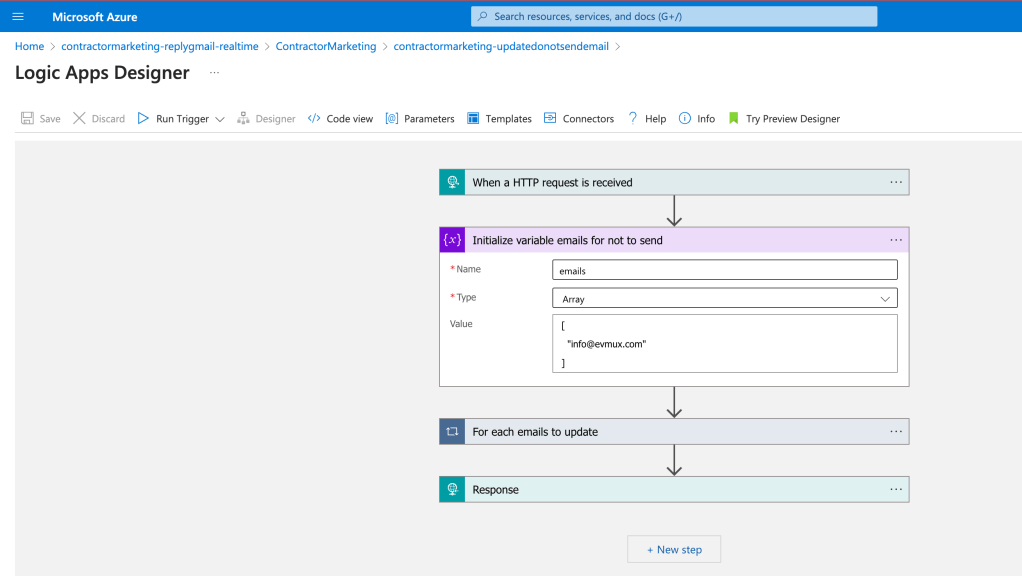Screen dimensions: 1022x576
Task: Open contractormarketing-replygmail-realtime breadcrumb
Action: tap(160, 46)
